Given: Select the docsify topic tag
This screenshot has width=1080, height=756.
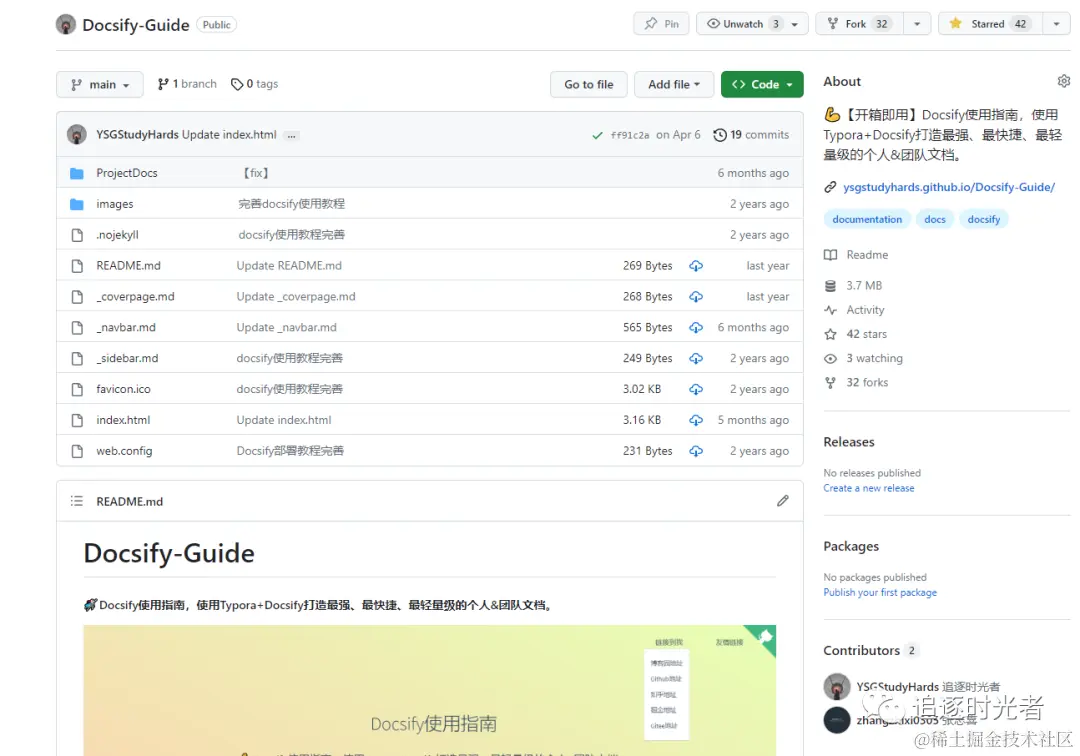Looking at the screenshot, I should (x=984, y=219).
